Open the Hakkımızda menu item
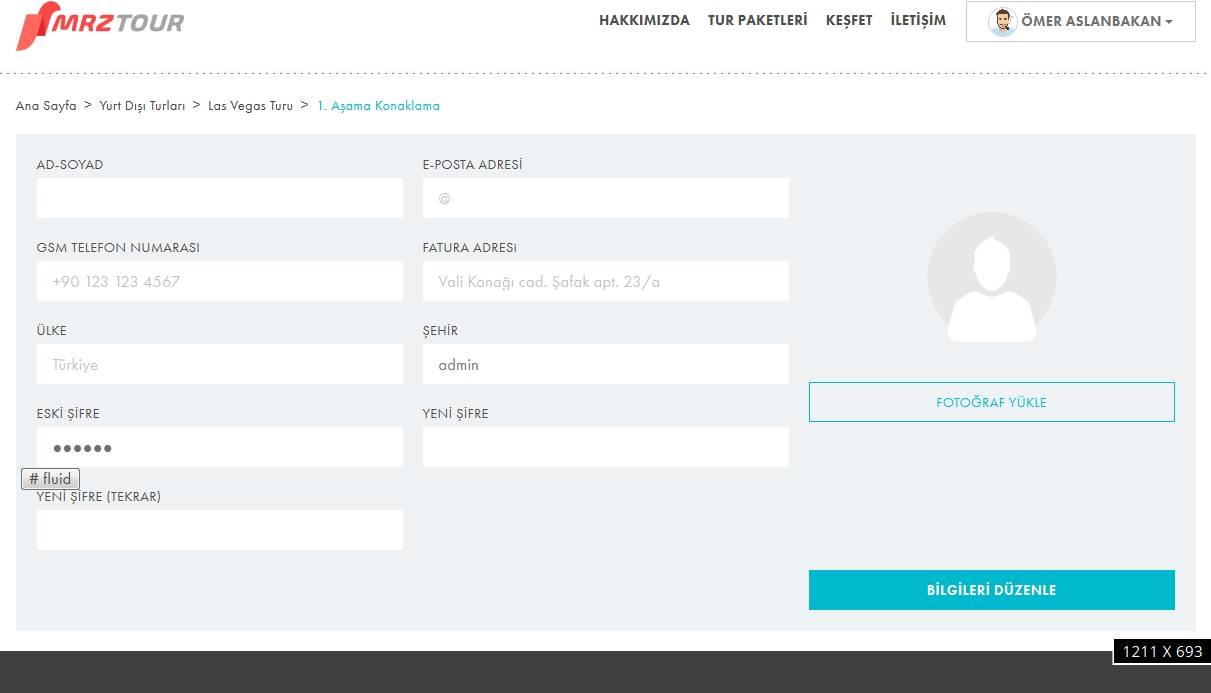Image resolution: width=1211 pixels, height=693 pixels. point(644,20)
